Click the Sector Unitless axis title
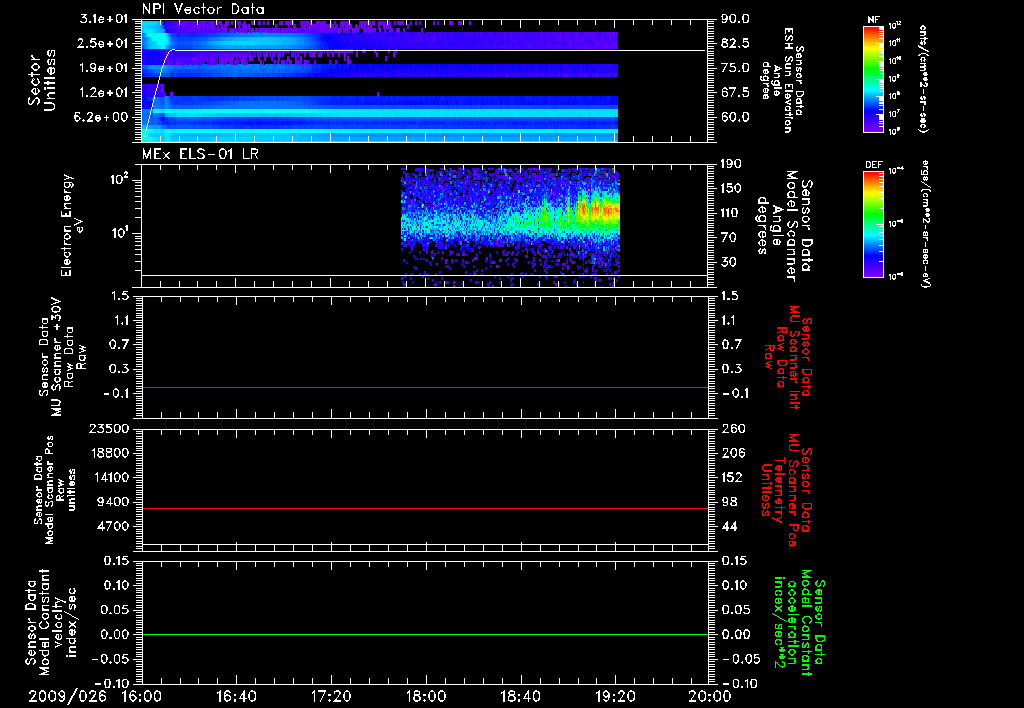Image resolution: width=1024 pixels, height=708 pixels. [x=42, y=80]
